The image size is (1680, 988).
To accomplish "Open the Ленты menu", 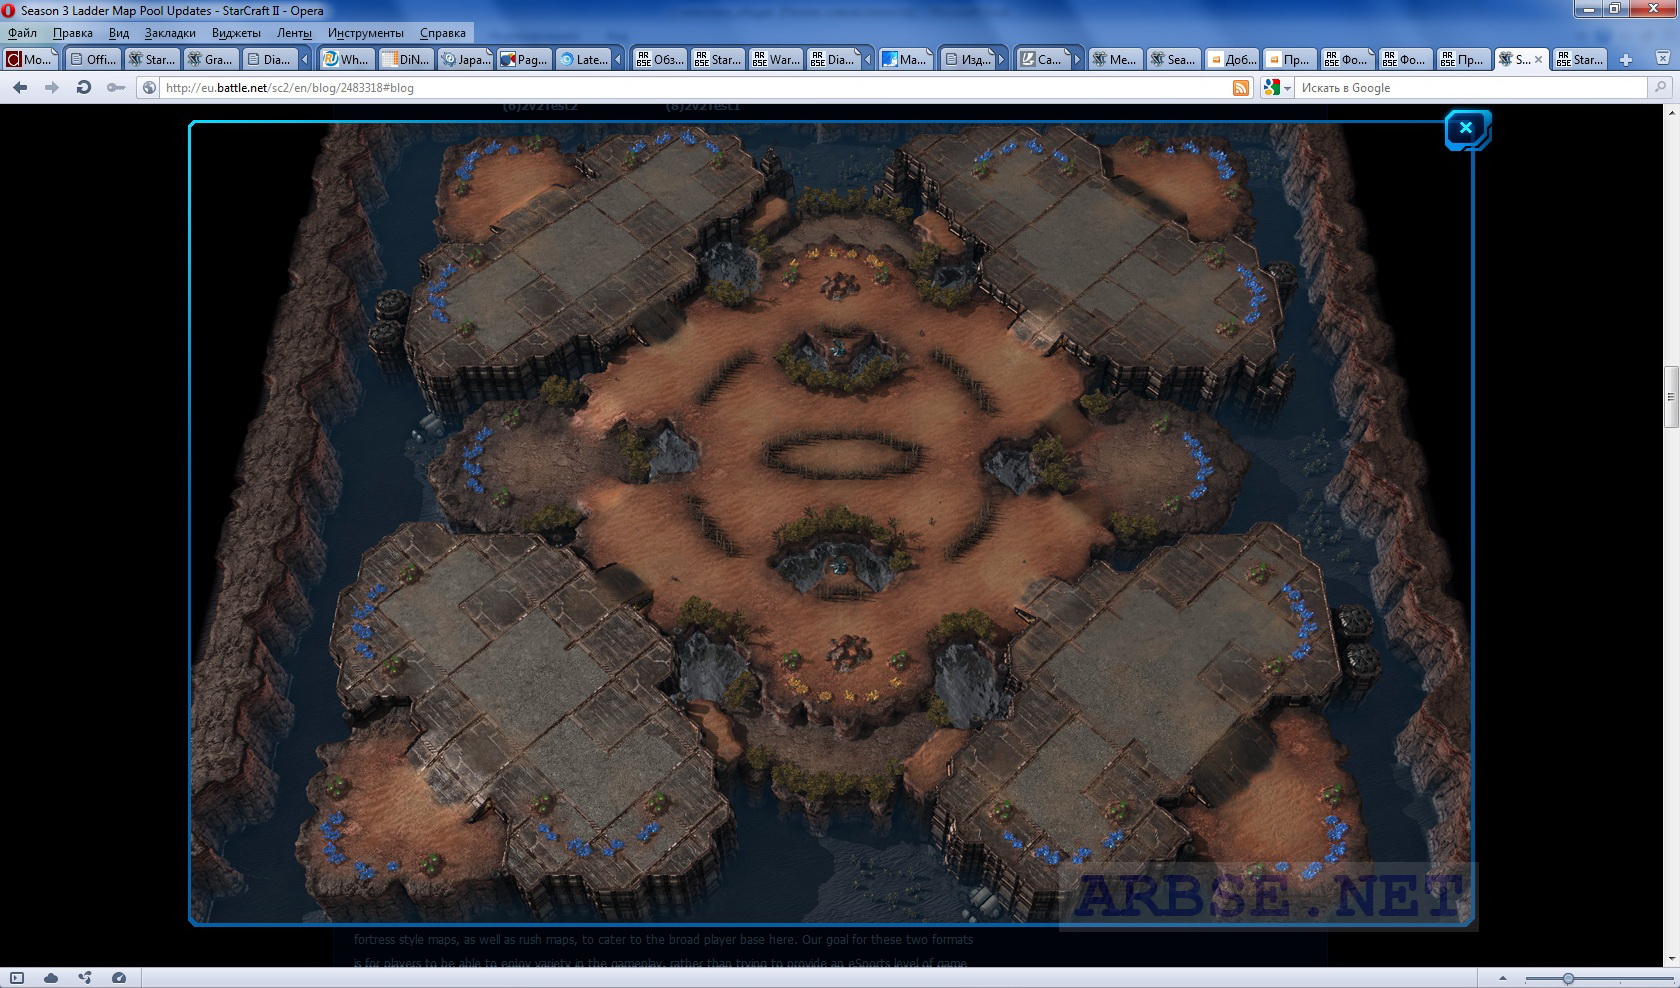I will (x=294, y=33).
